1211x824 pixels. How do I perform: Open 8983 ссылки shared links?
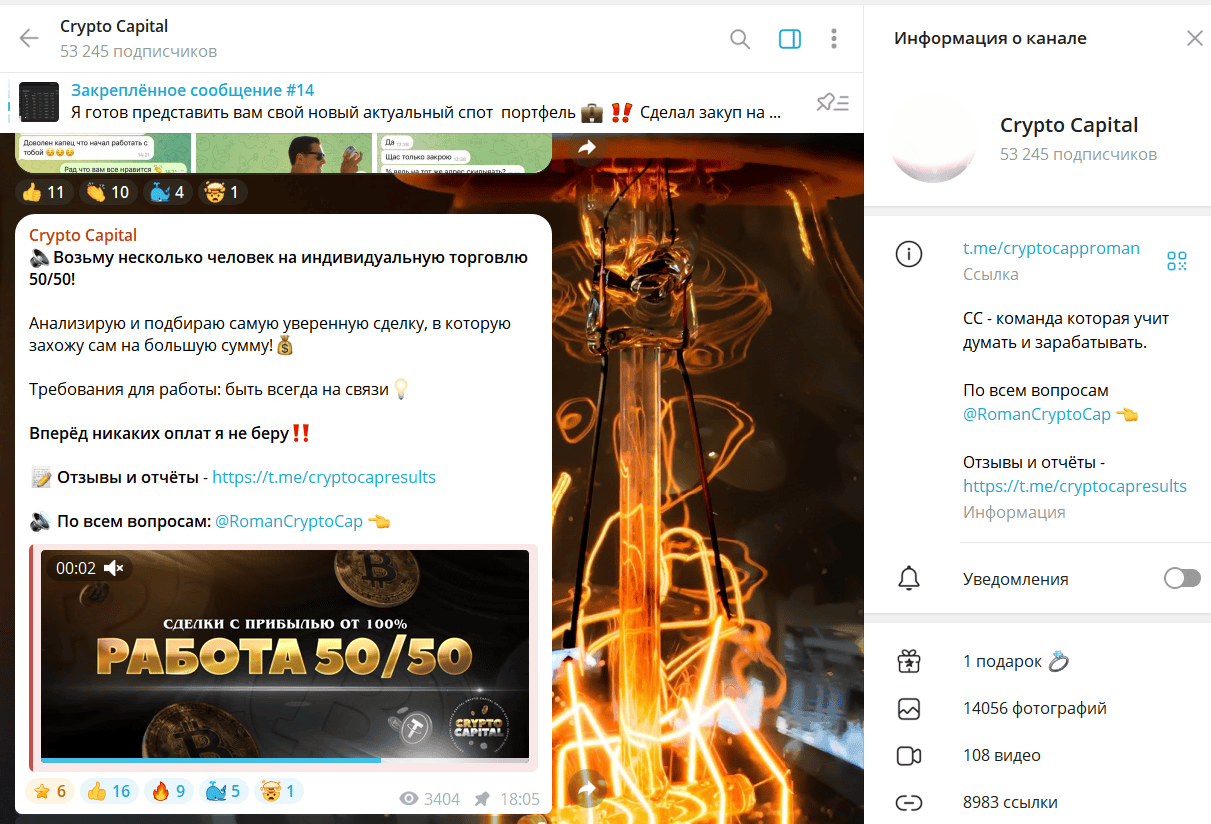1037,802
